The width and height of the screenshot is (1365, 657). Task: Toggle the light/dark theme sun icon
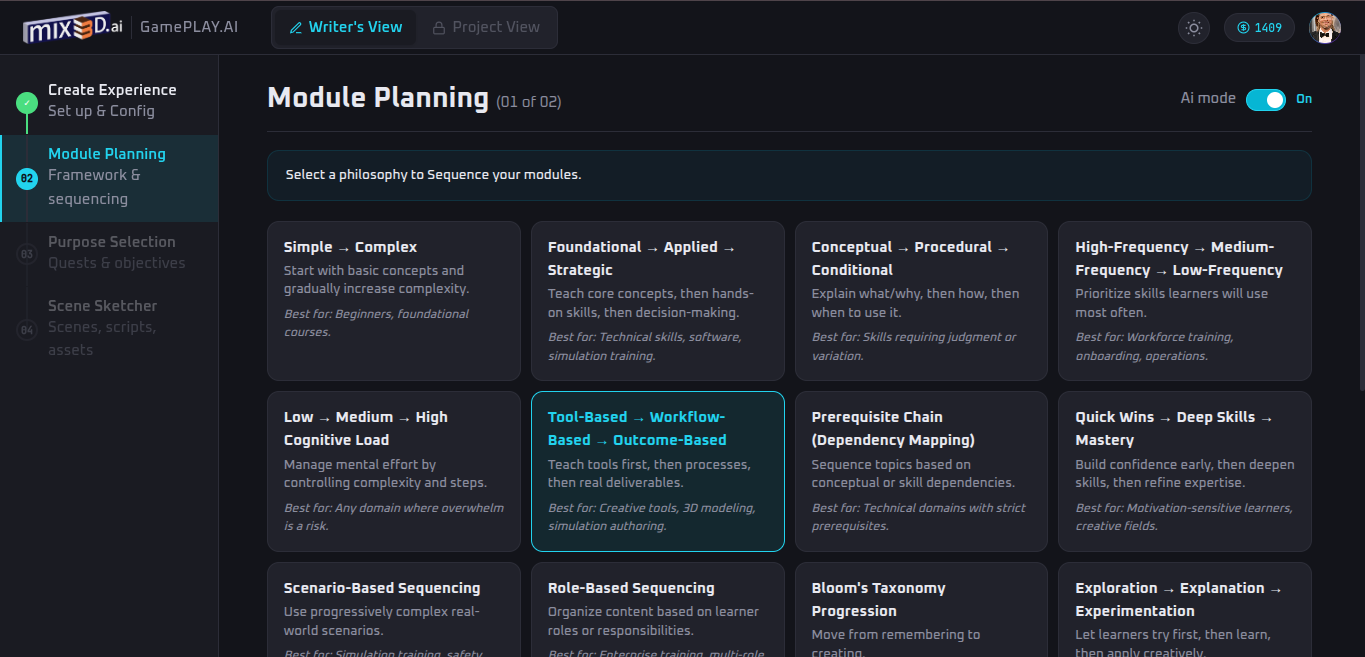point(1193,28)
